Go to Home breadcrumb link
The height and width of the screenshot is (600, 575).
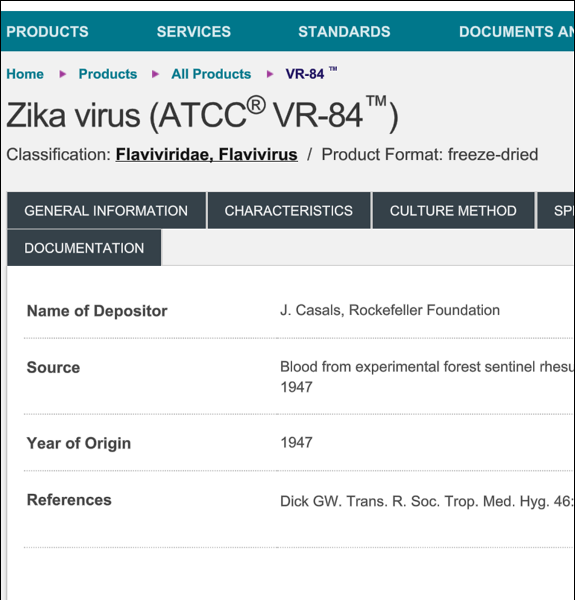pos(25,74)
